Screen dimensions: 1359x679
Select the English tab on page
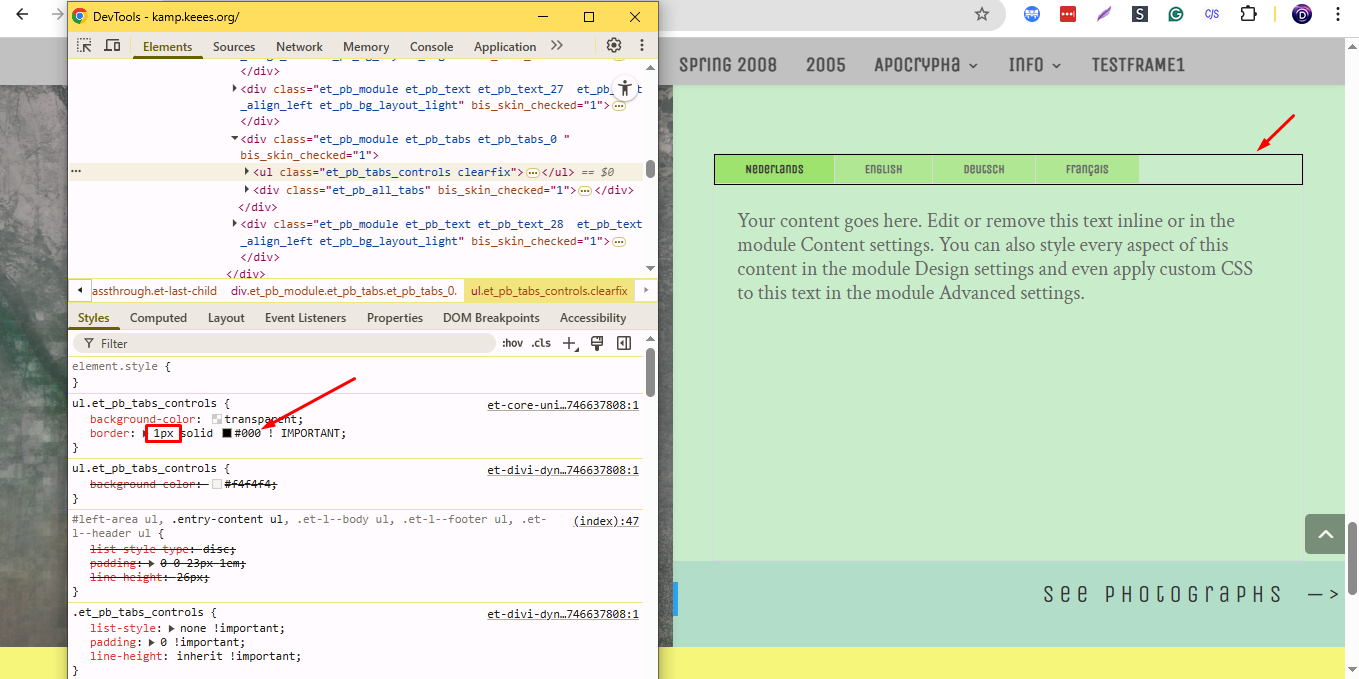click(883, 170)
